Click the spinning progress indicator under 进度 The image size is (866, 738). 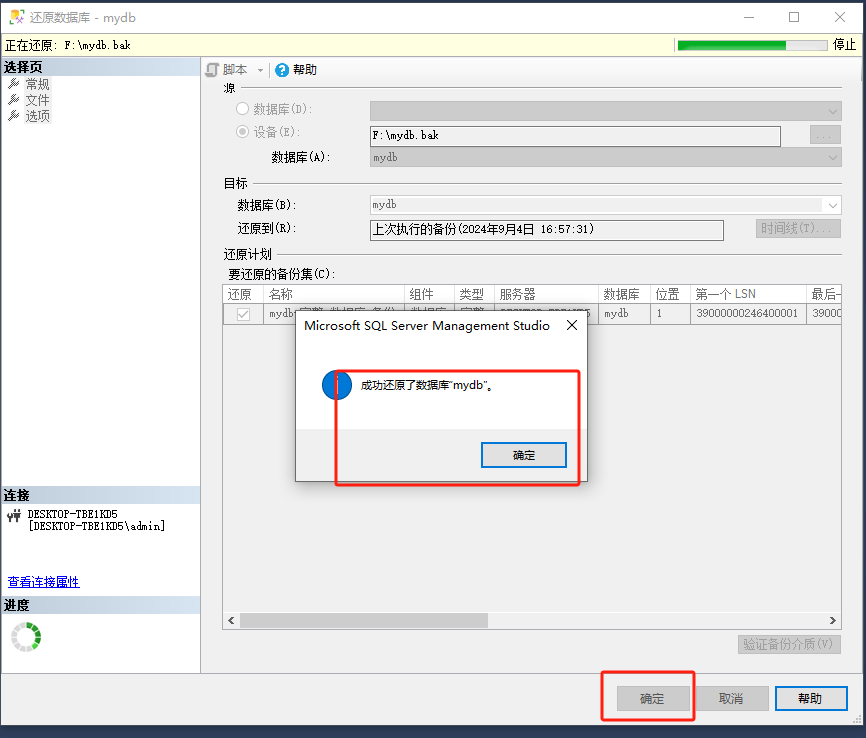pyautogui.click(x=26, y=637)
